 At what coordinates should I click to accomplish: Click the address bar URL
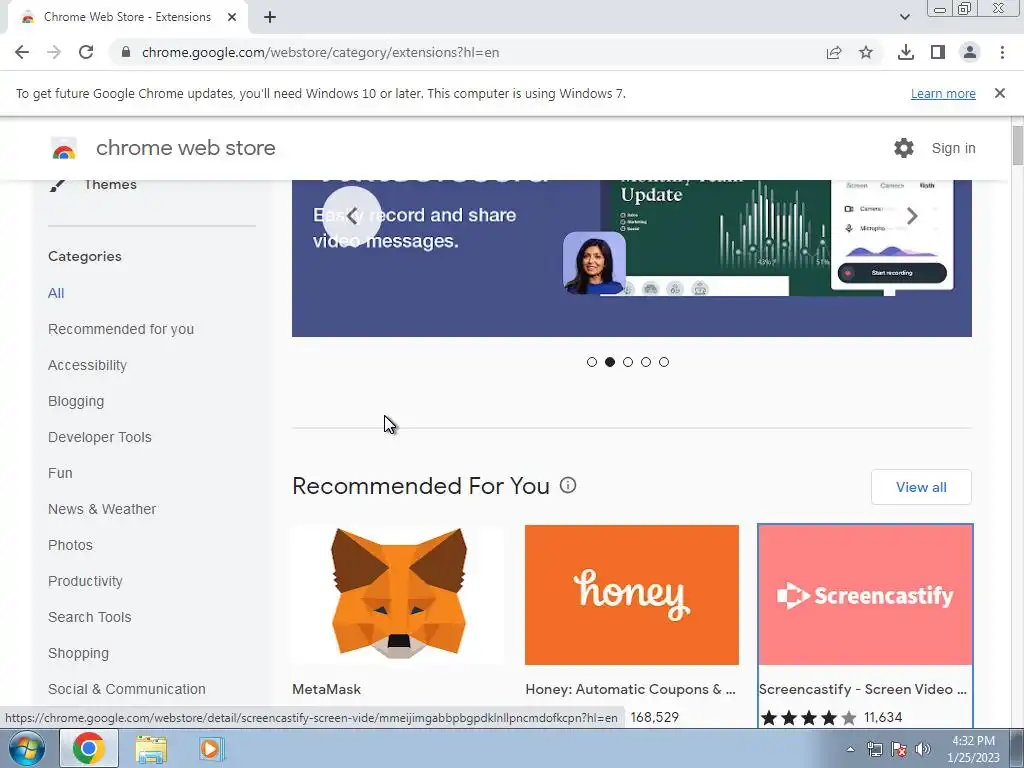click(x=320, y=52)
